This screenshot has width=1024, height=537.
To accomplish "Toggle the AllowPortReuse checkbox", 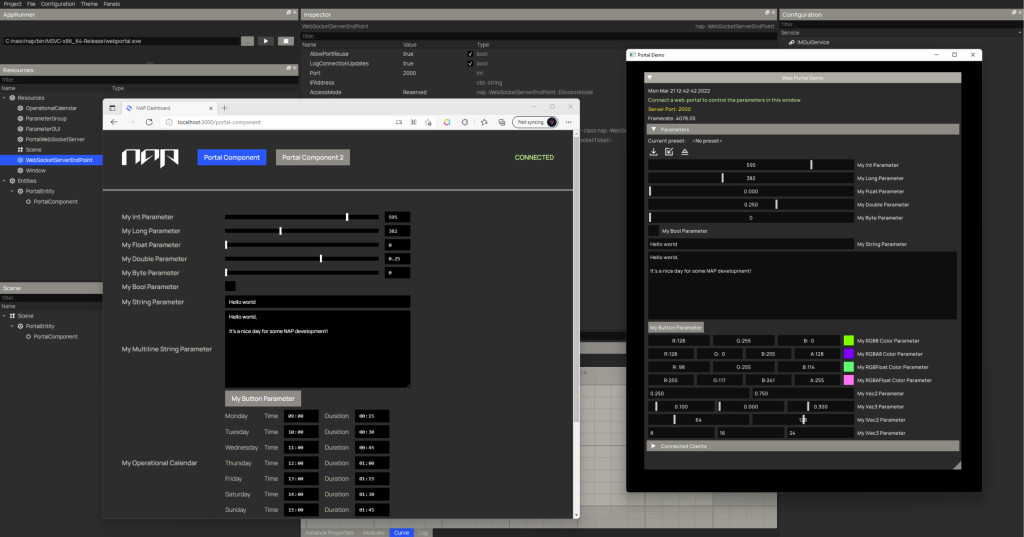I will click(x=470, y=54).
